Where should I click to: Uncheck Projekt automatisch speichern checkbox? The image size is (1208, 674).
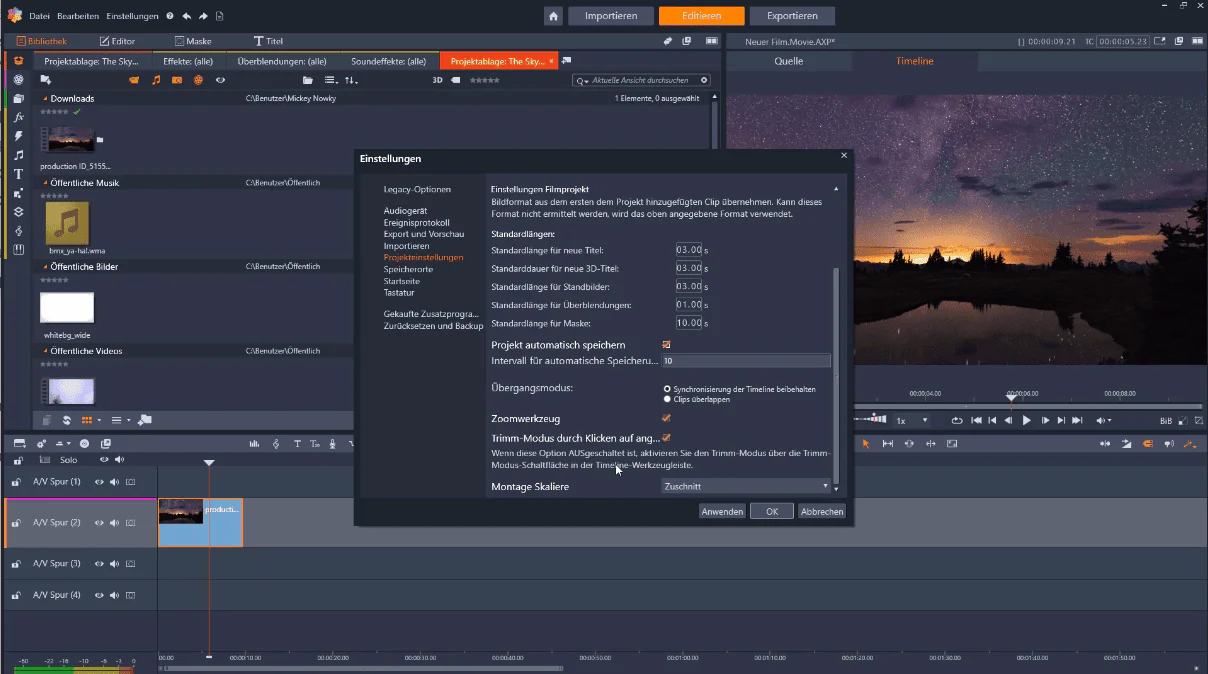[x=666, y=345]
